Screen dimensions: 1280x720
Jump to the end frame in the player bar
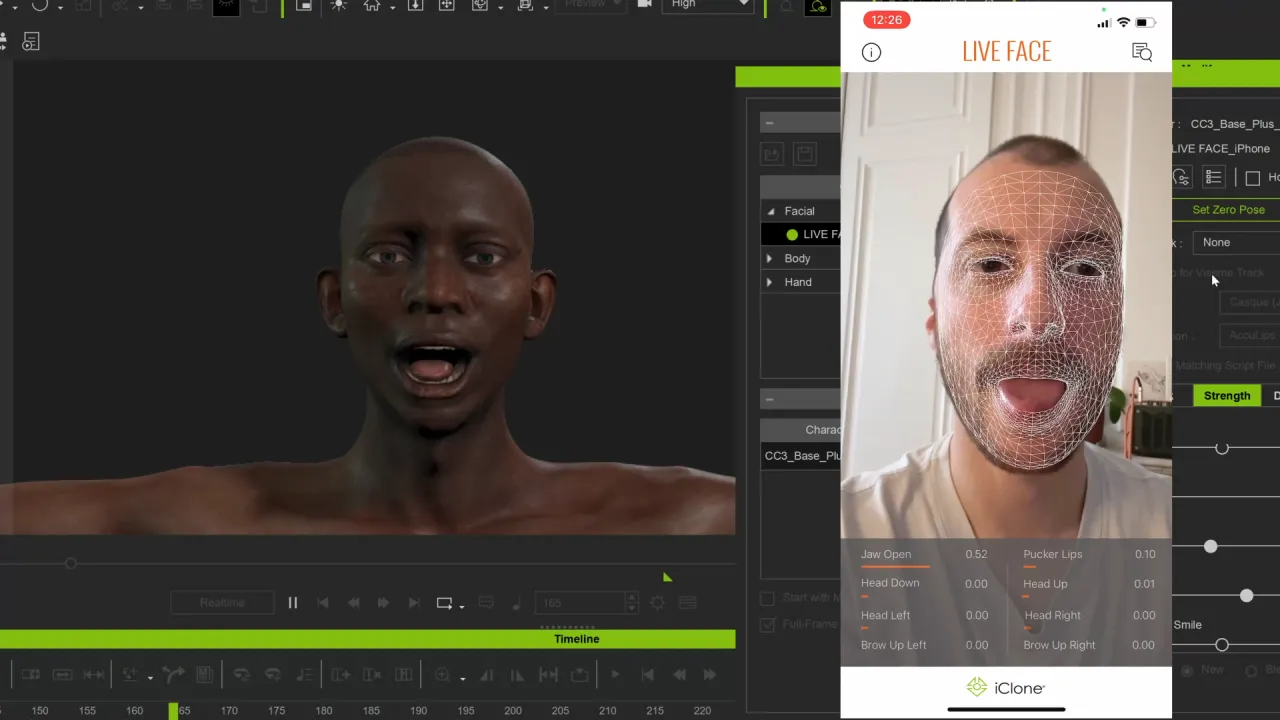[x=413, y=603]
